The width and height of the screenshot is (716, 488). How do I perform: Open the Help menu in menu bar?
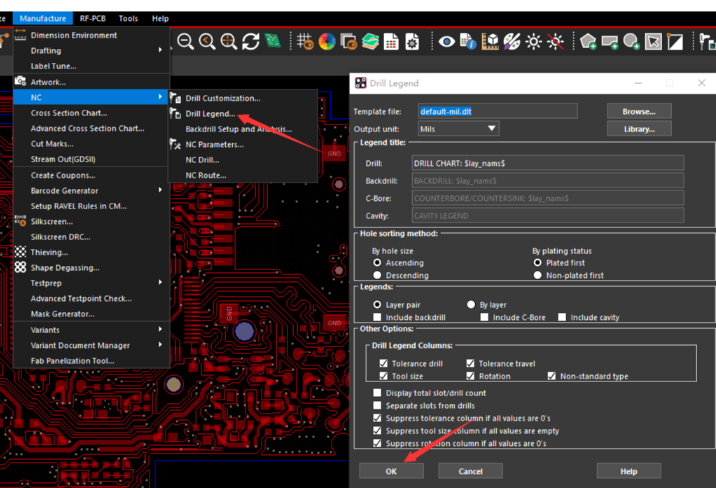tap(160, 18)
